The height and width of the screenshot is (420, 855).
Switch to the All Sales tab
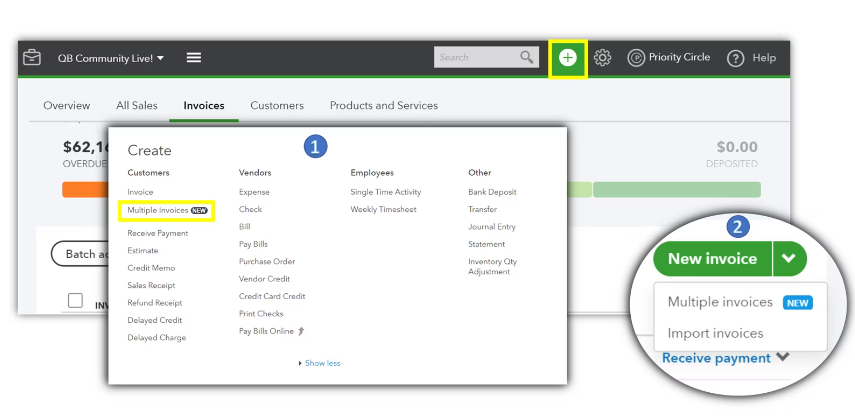137,105
